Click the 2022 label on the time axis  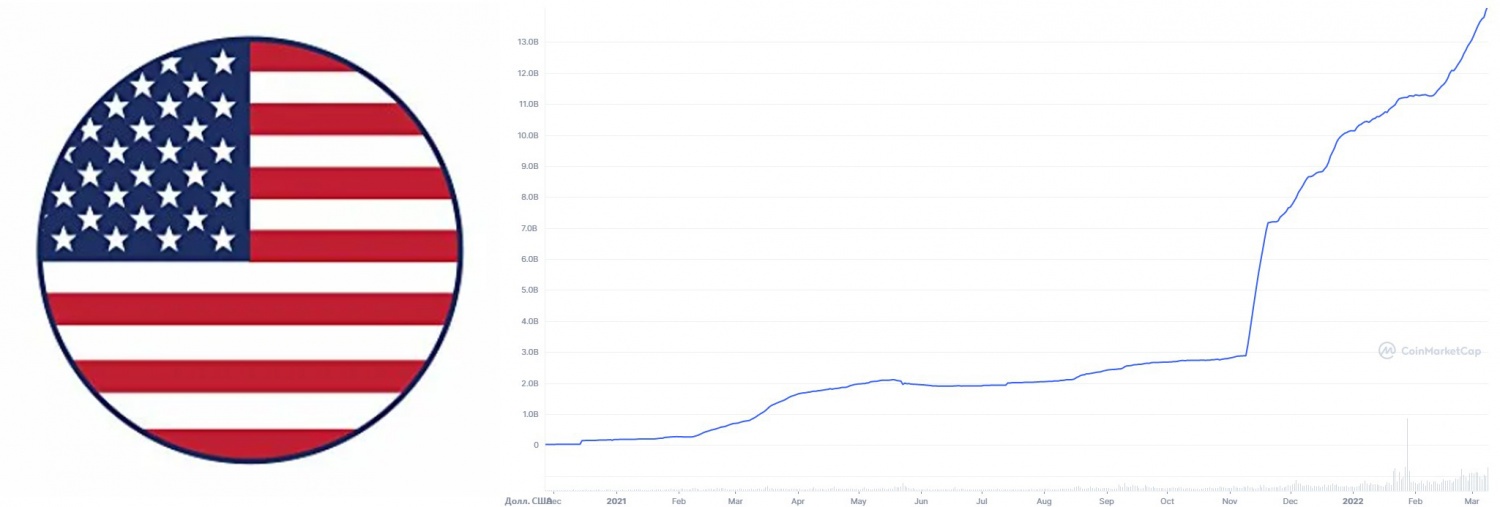pos(1353,499)
